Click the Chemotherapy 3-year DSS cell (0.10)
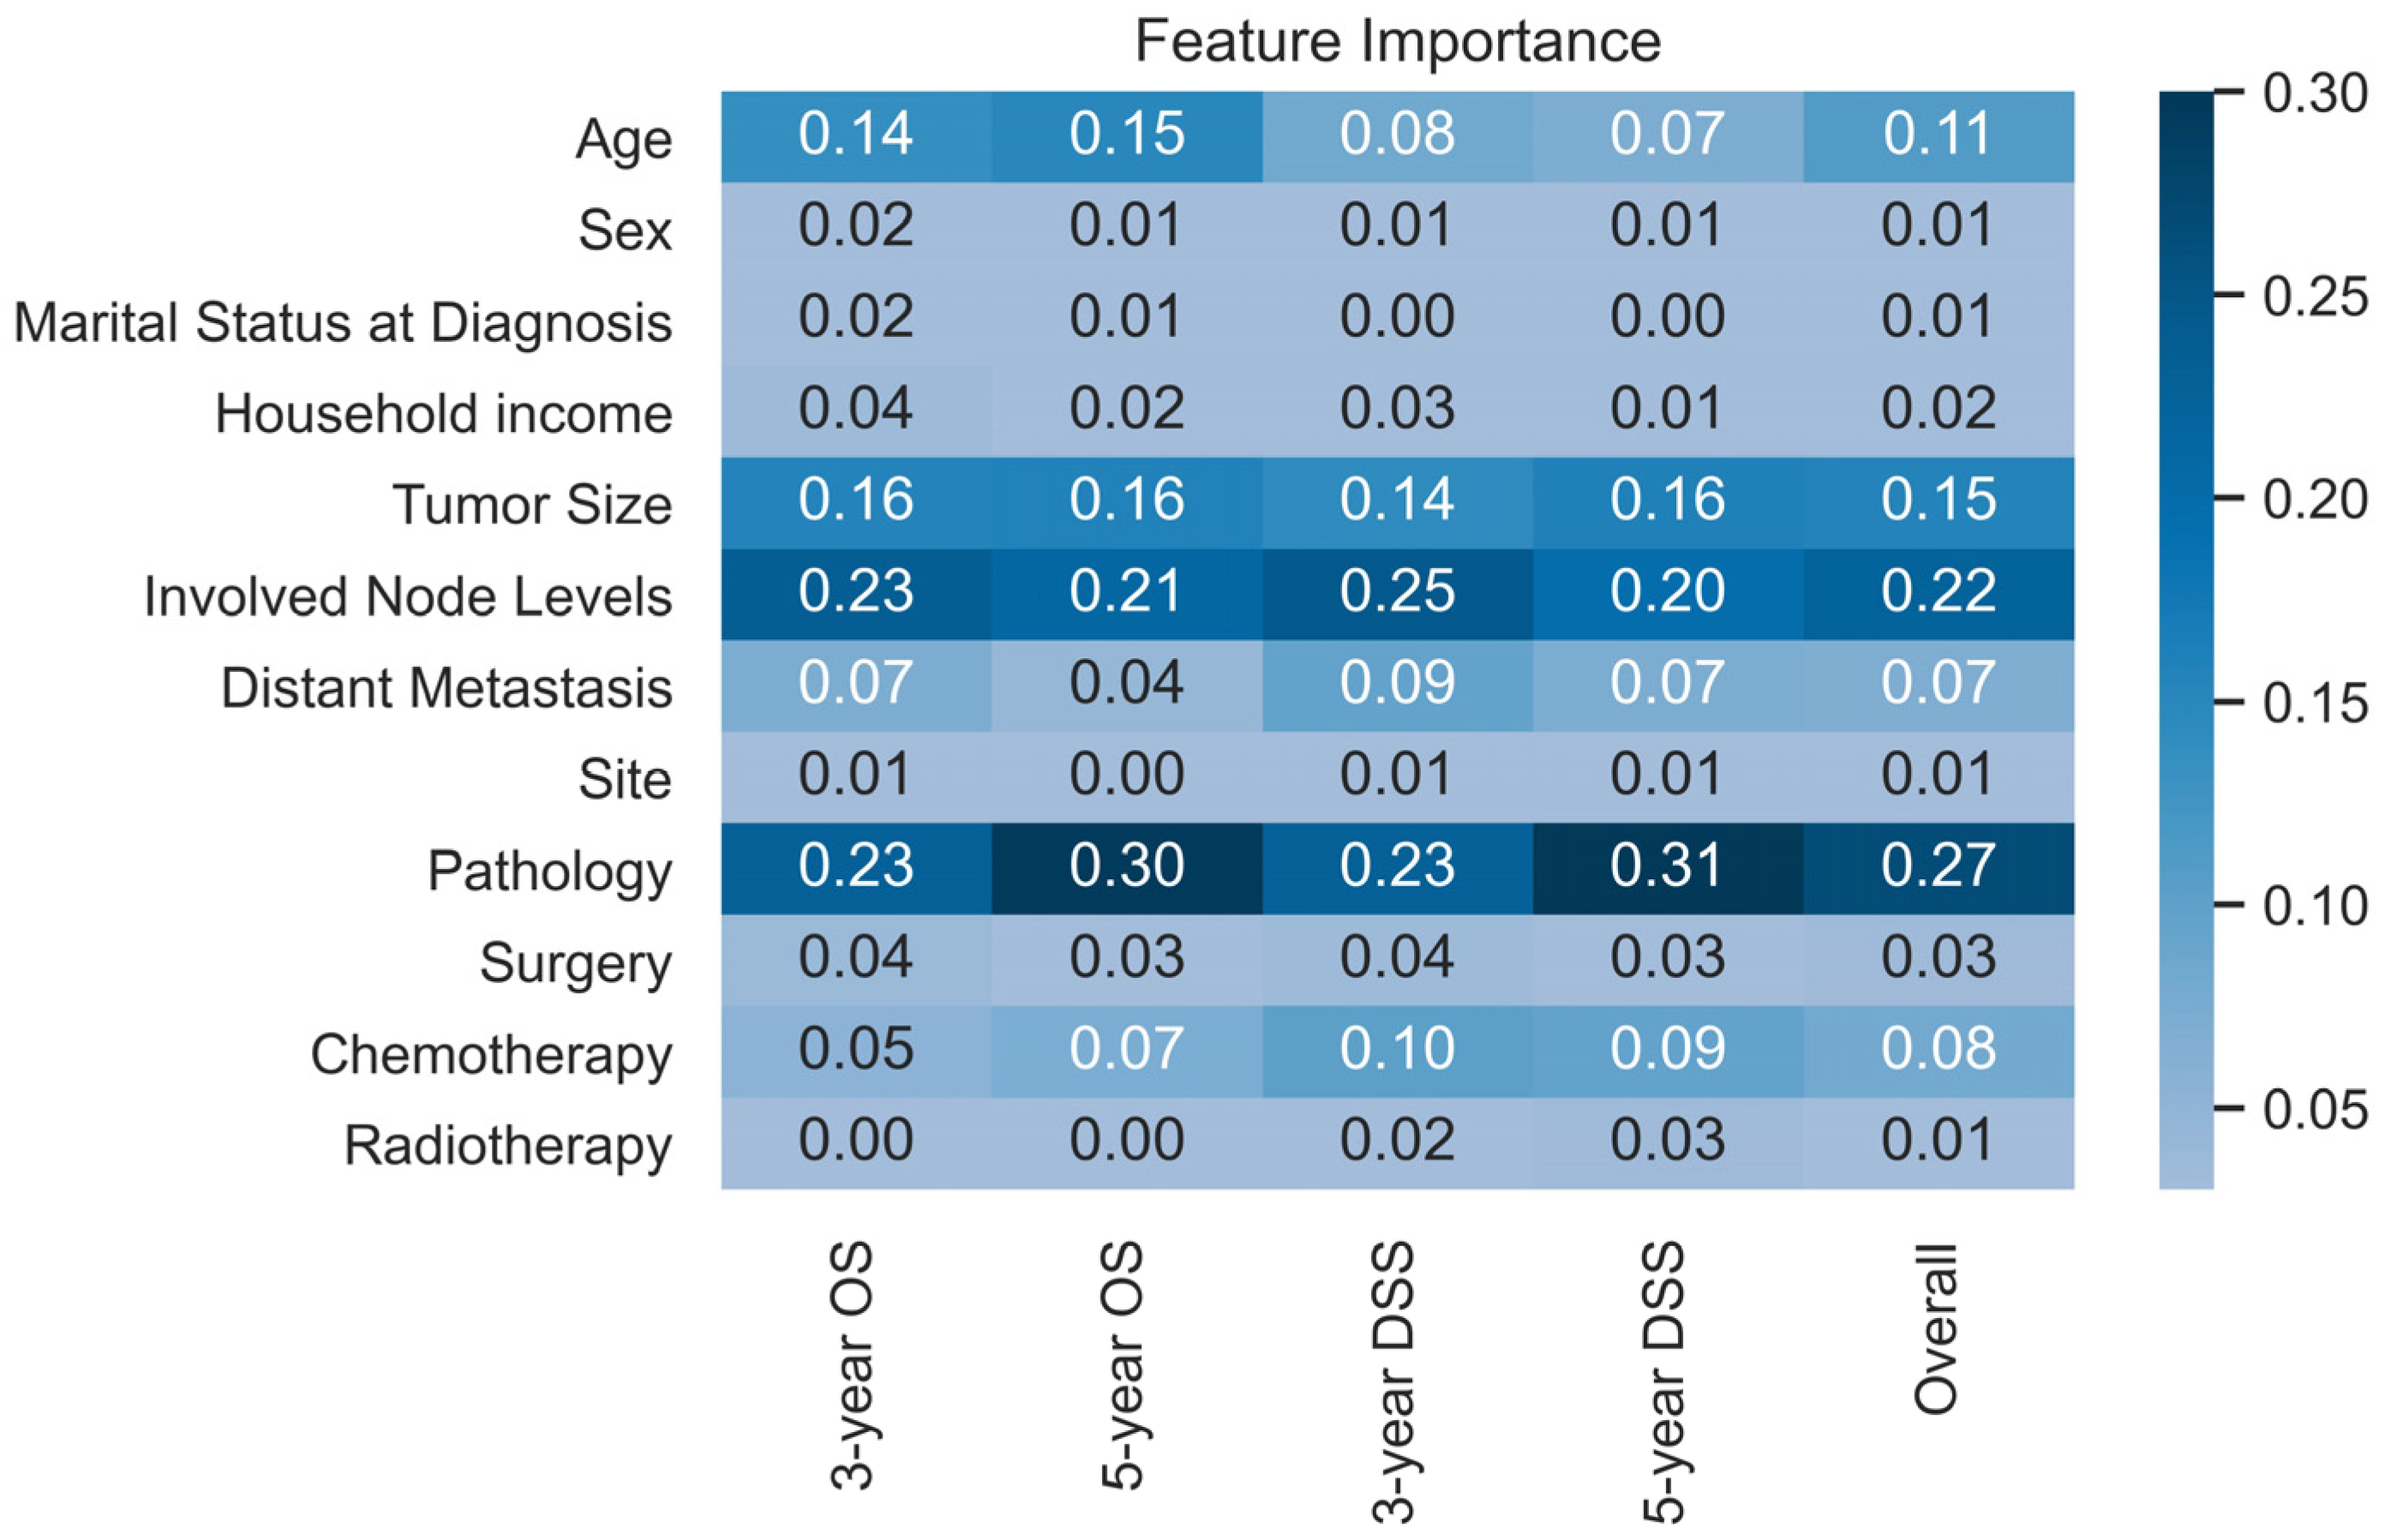2391x1540 pixels. point(1397,1050)
